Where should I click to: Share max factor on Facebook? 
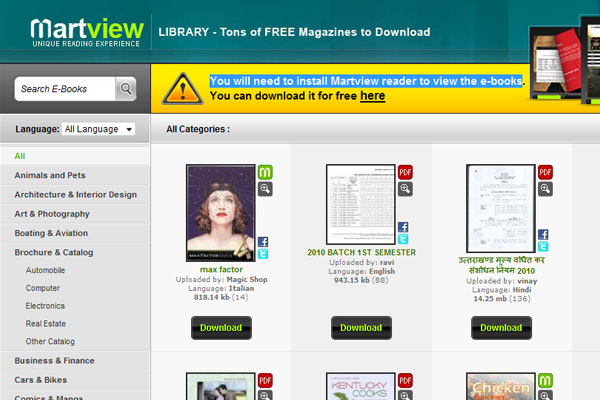[263, 242]
